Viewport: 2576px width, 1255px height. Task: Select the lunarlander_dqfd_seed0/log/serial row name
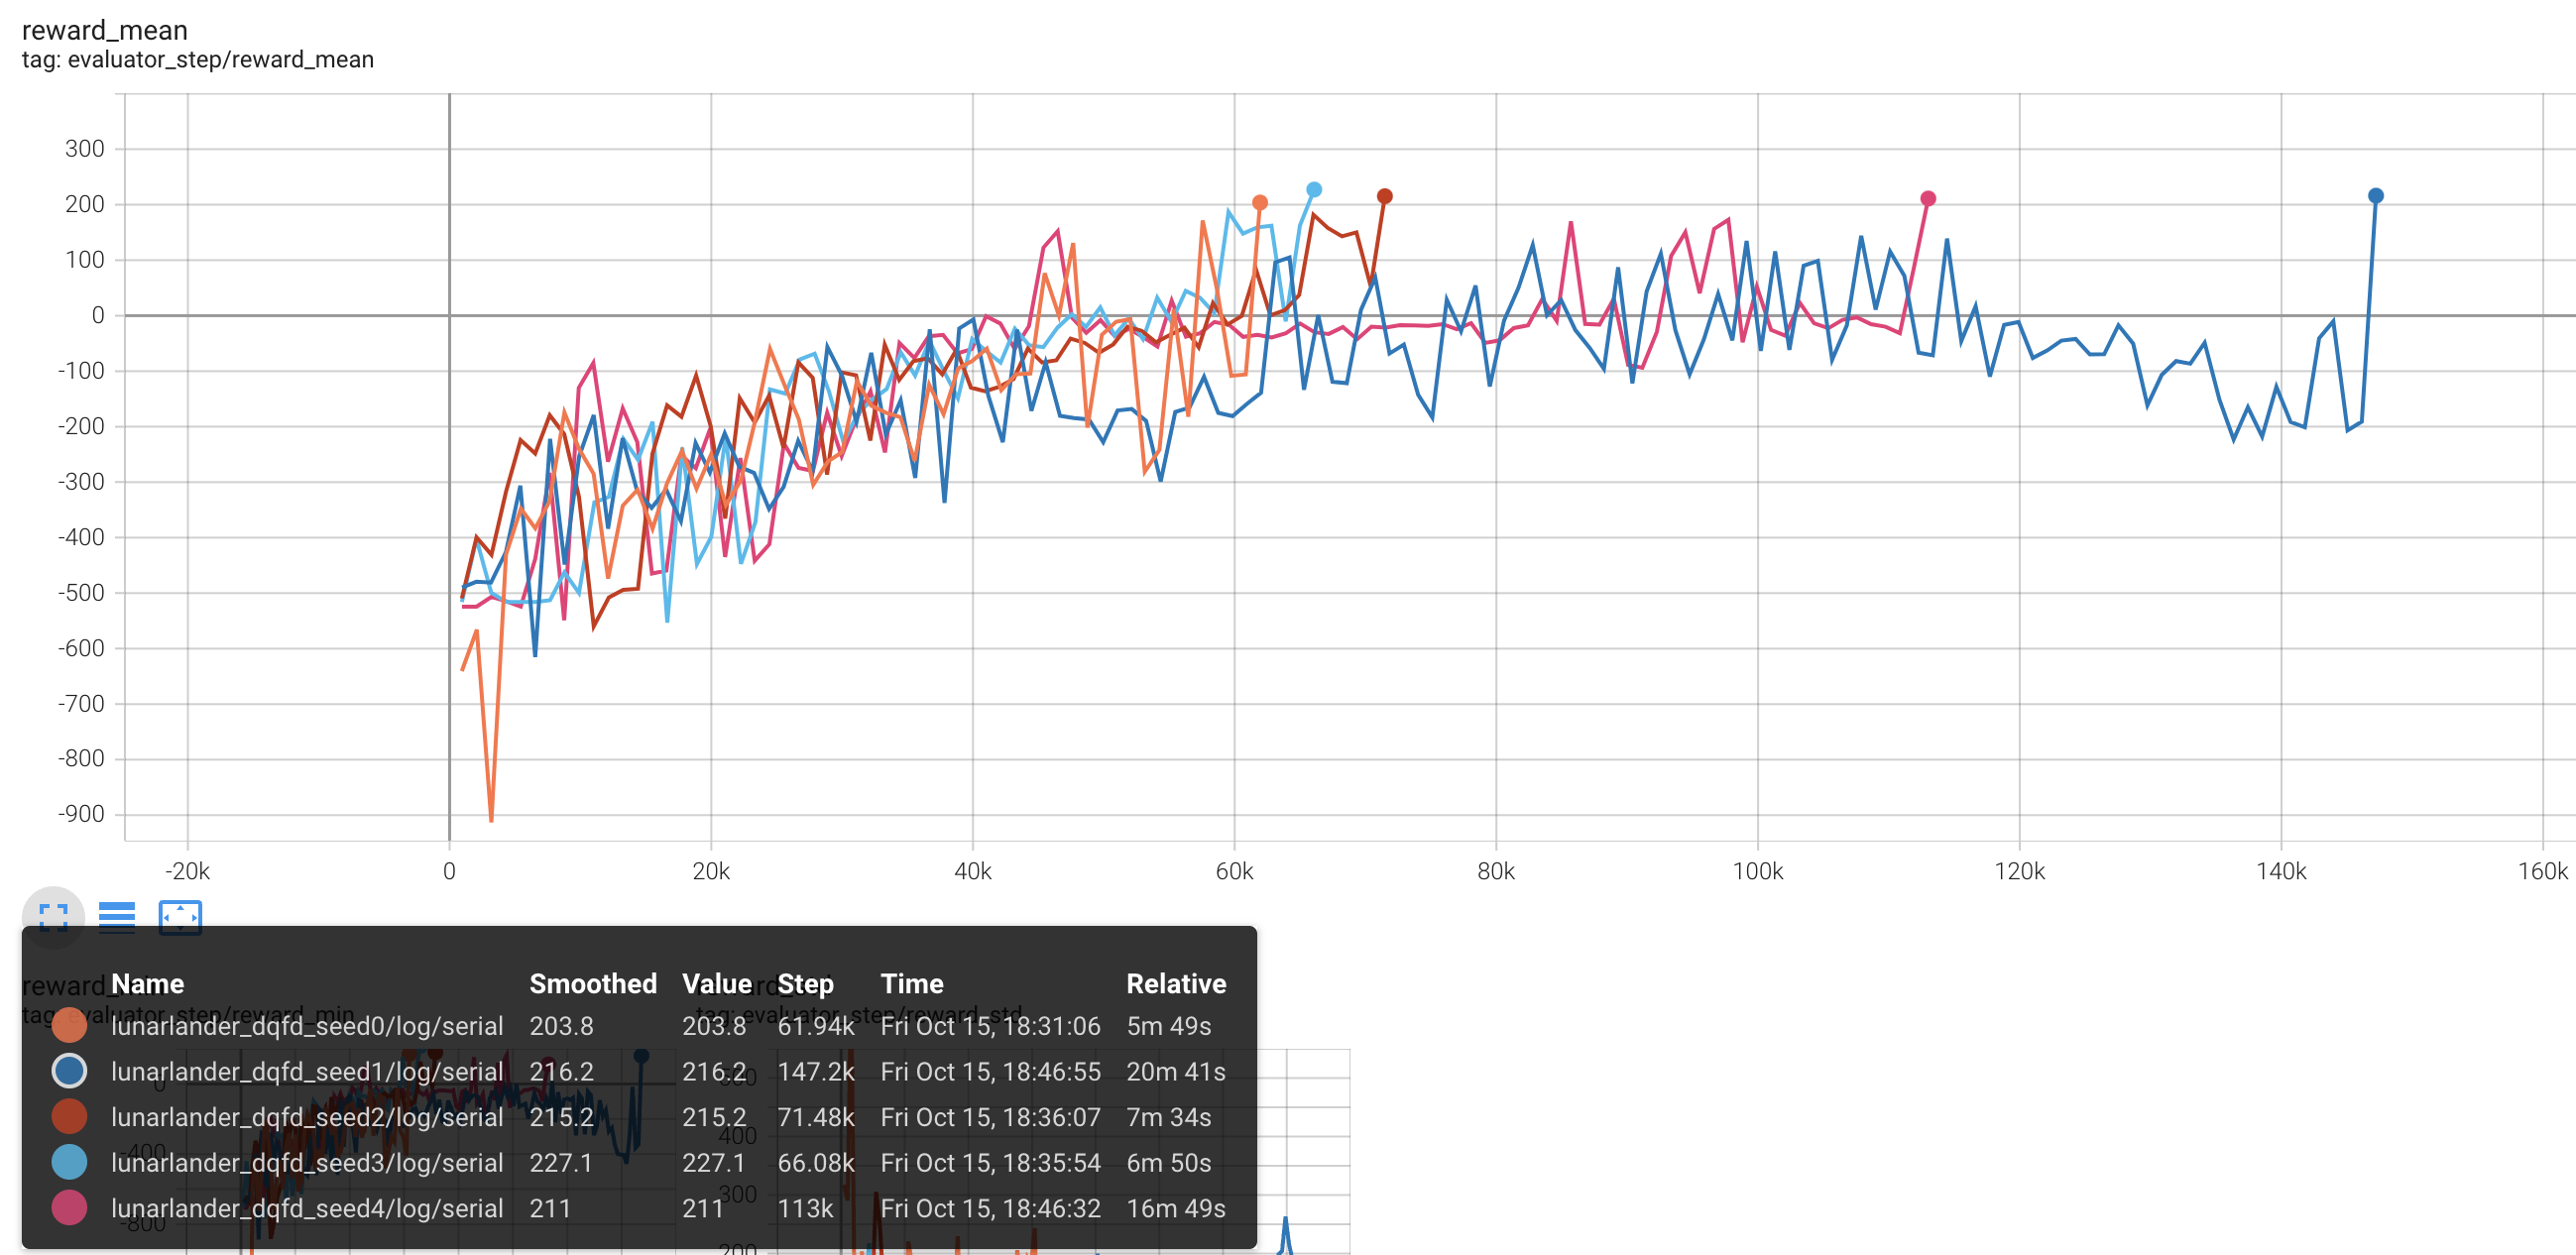[306, 1025]
